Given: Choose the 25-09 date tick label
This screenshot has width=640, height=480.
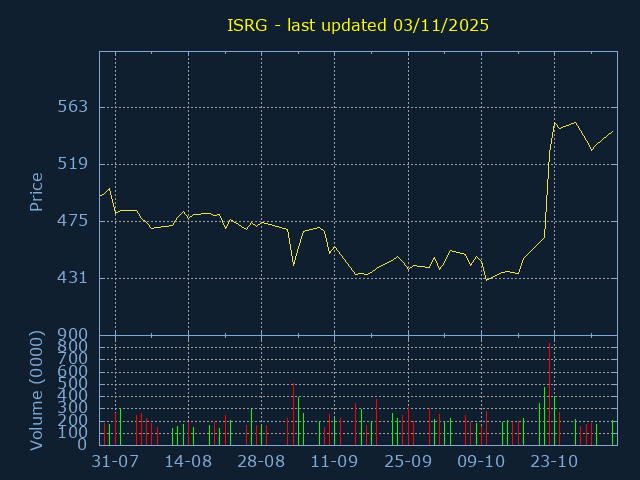Looking at the screenshot, I should (408, 462).
